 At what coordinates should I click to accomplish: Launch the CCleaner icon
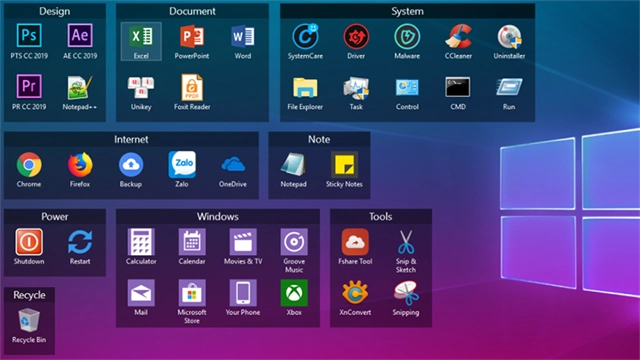pyautogui.click(x=458, y=37)
